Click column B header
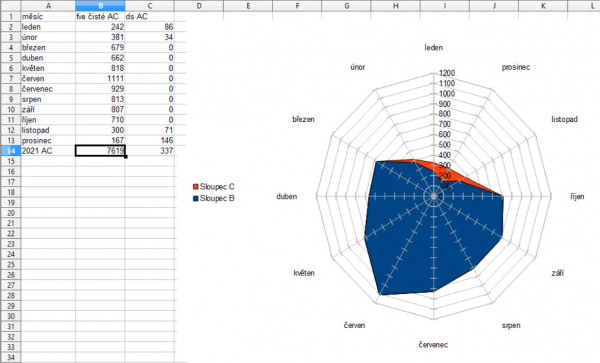Viewport: 600px width, 363px height. point(100,6)
